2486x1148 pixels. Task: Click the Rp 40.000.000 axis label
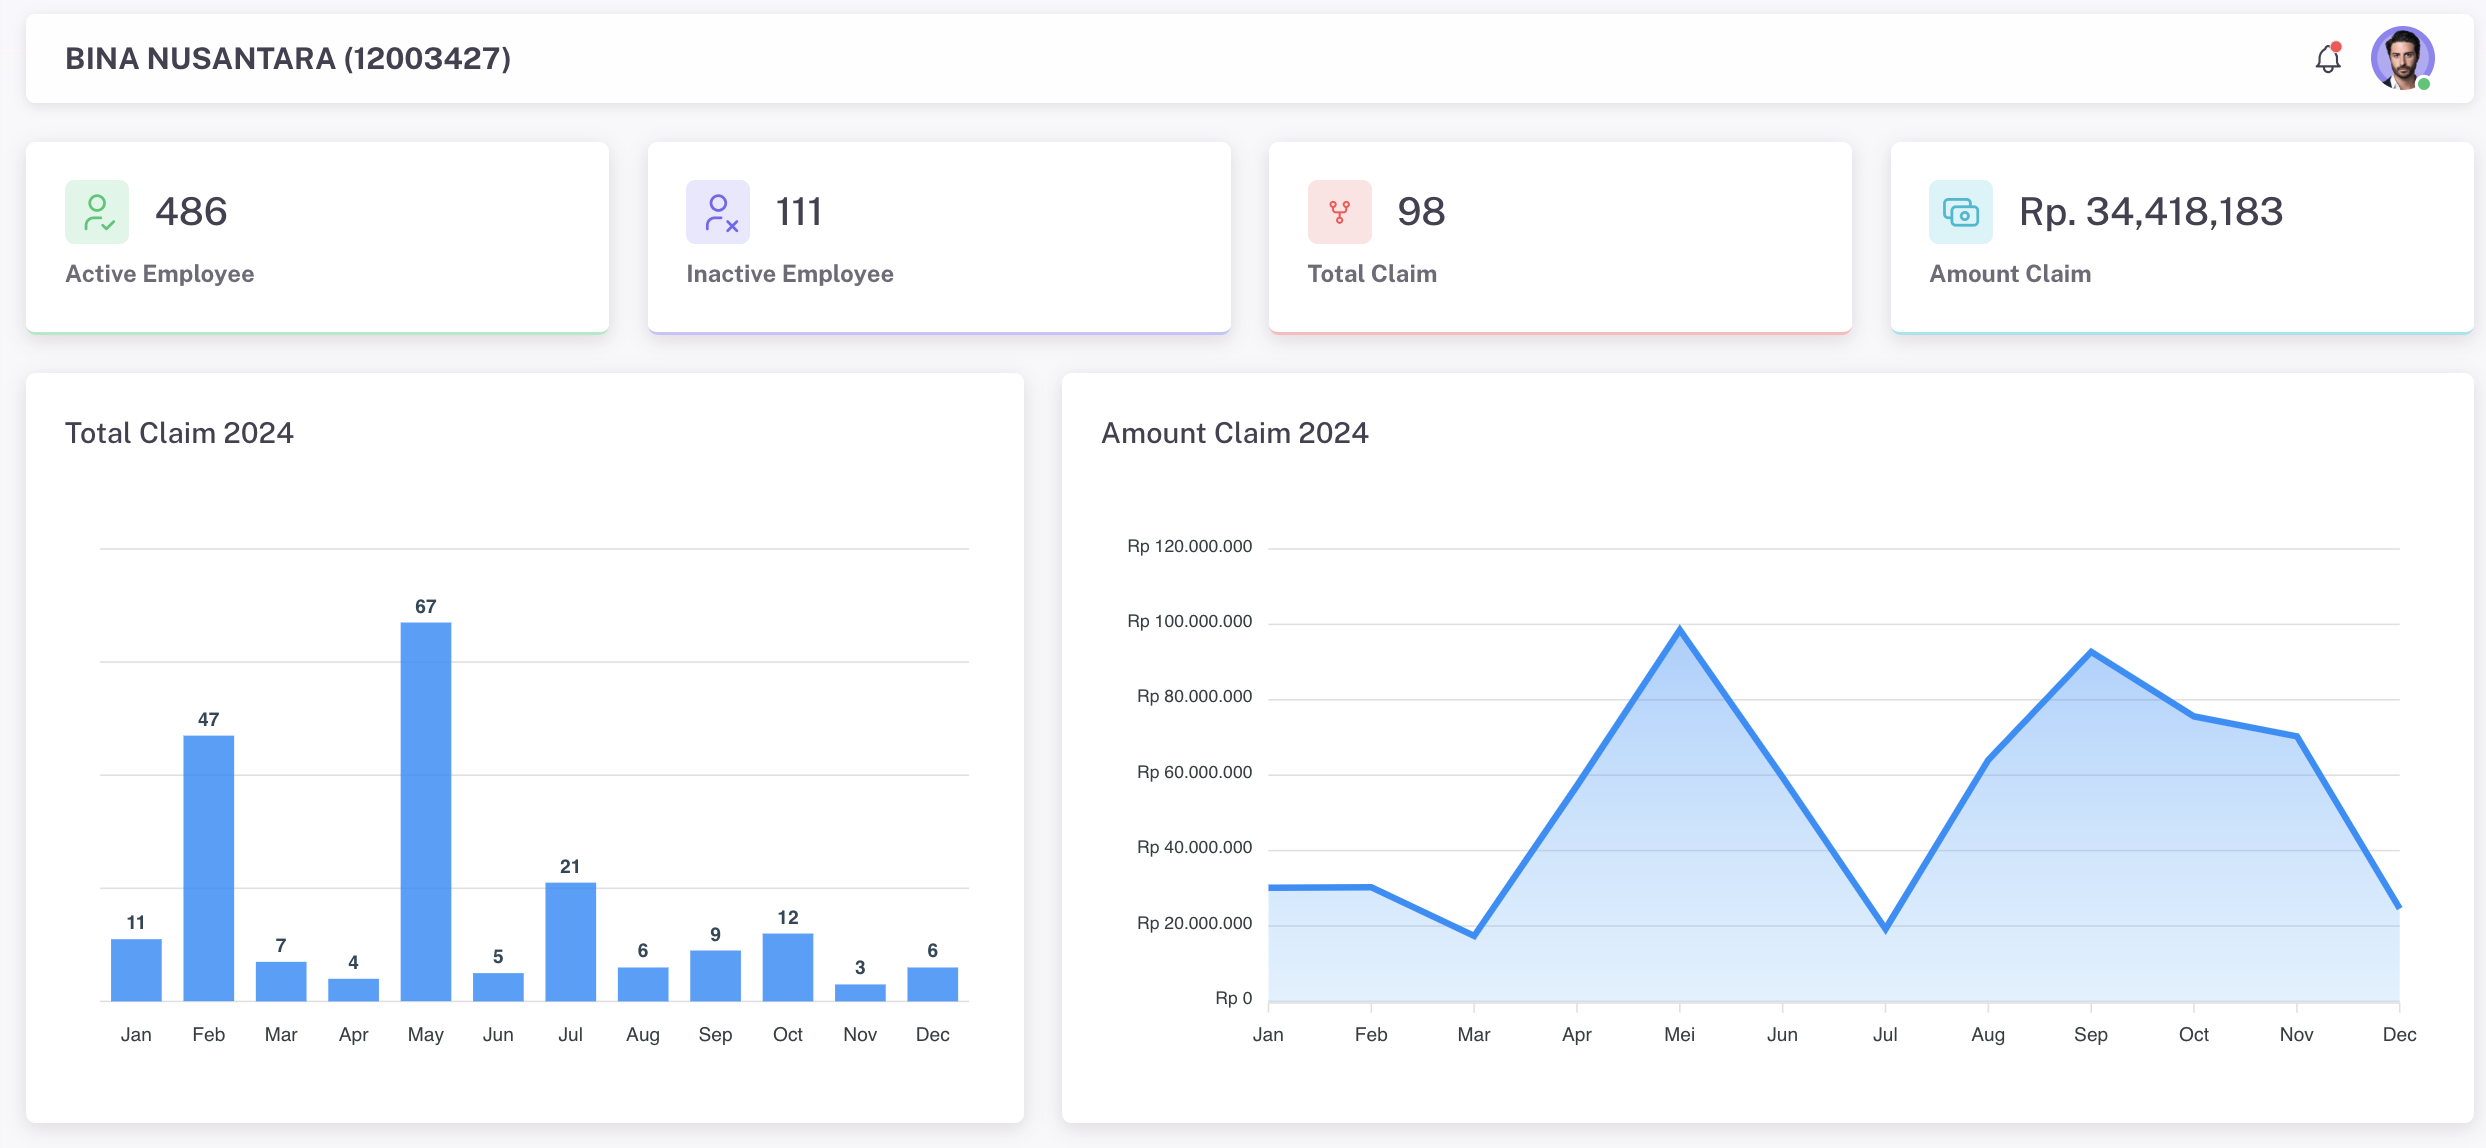tap(1195, 847)
